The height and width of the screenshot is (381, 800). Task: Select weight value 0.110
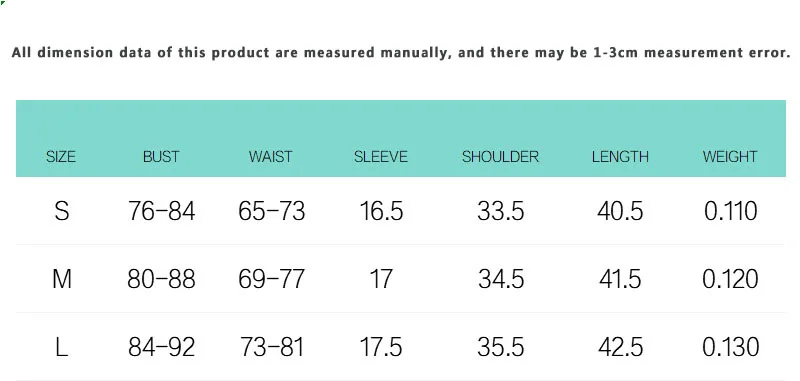tap(731, 211)
